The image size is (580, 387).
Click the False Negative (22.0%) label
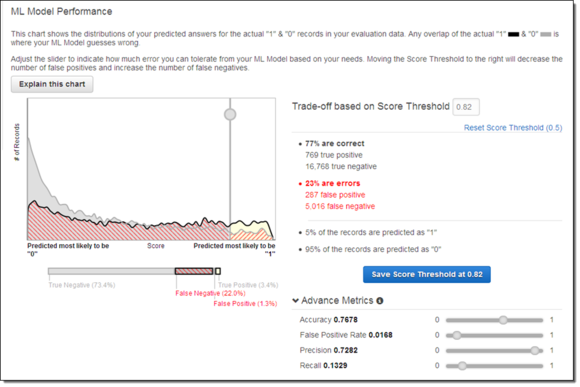[210, 293]
